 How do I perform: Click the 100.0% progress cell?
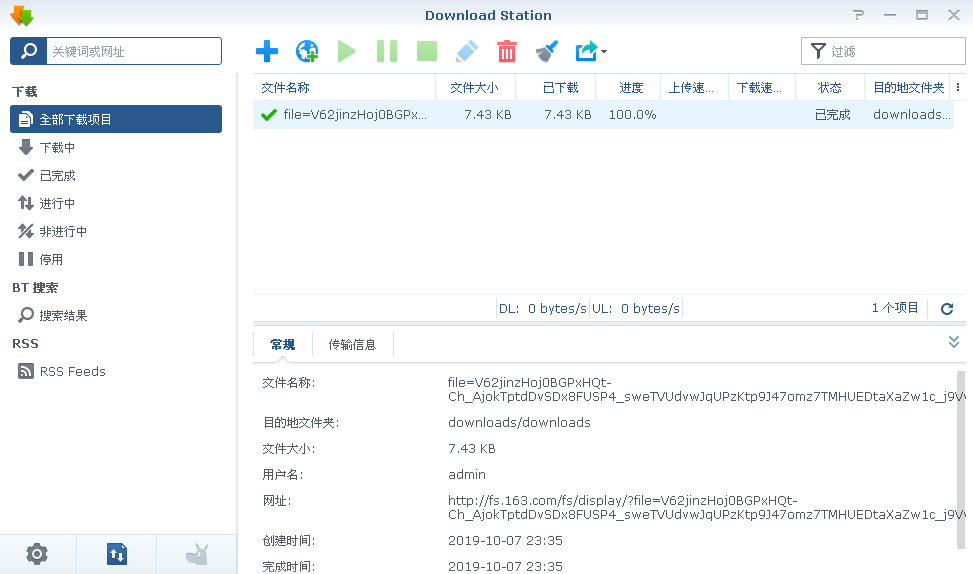[x=632, y=115]
